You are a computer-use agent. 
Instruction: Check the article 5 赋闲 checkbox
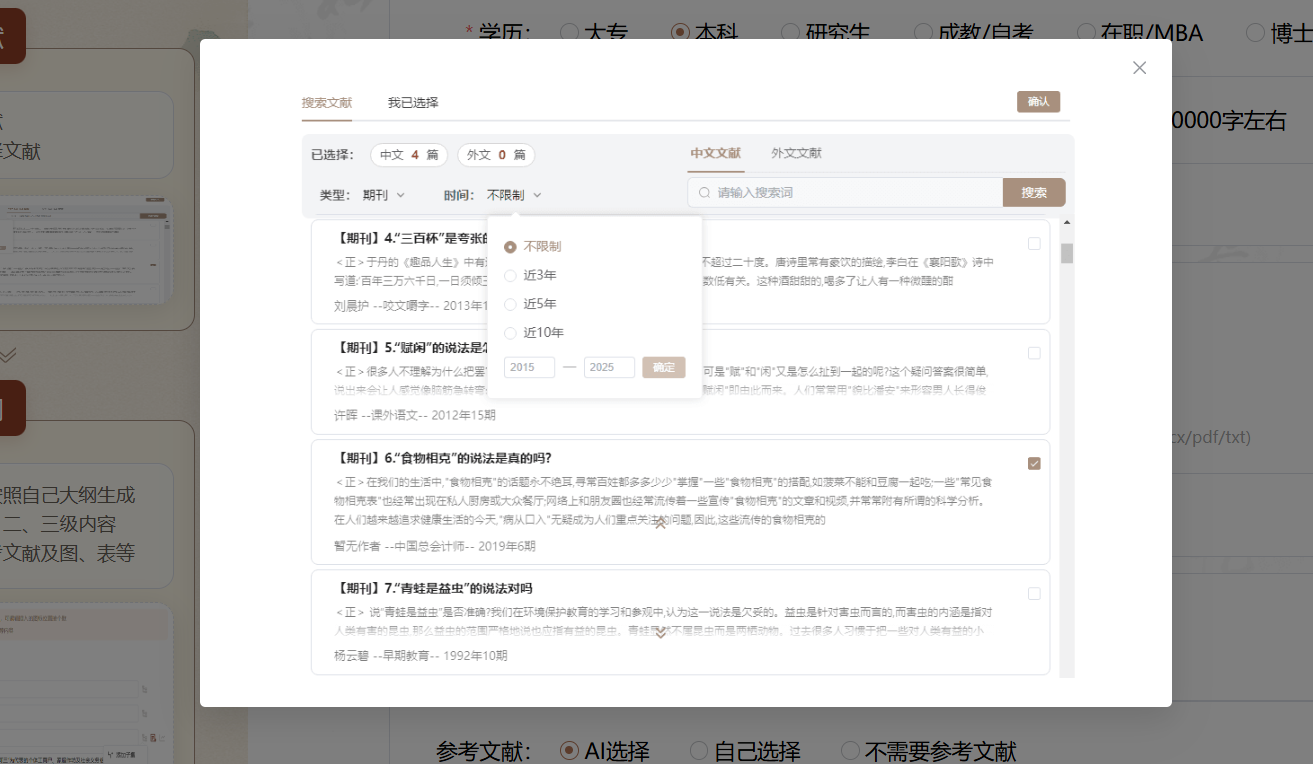point(1034,353)
